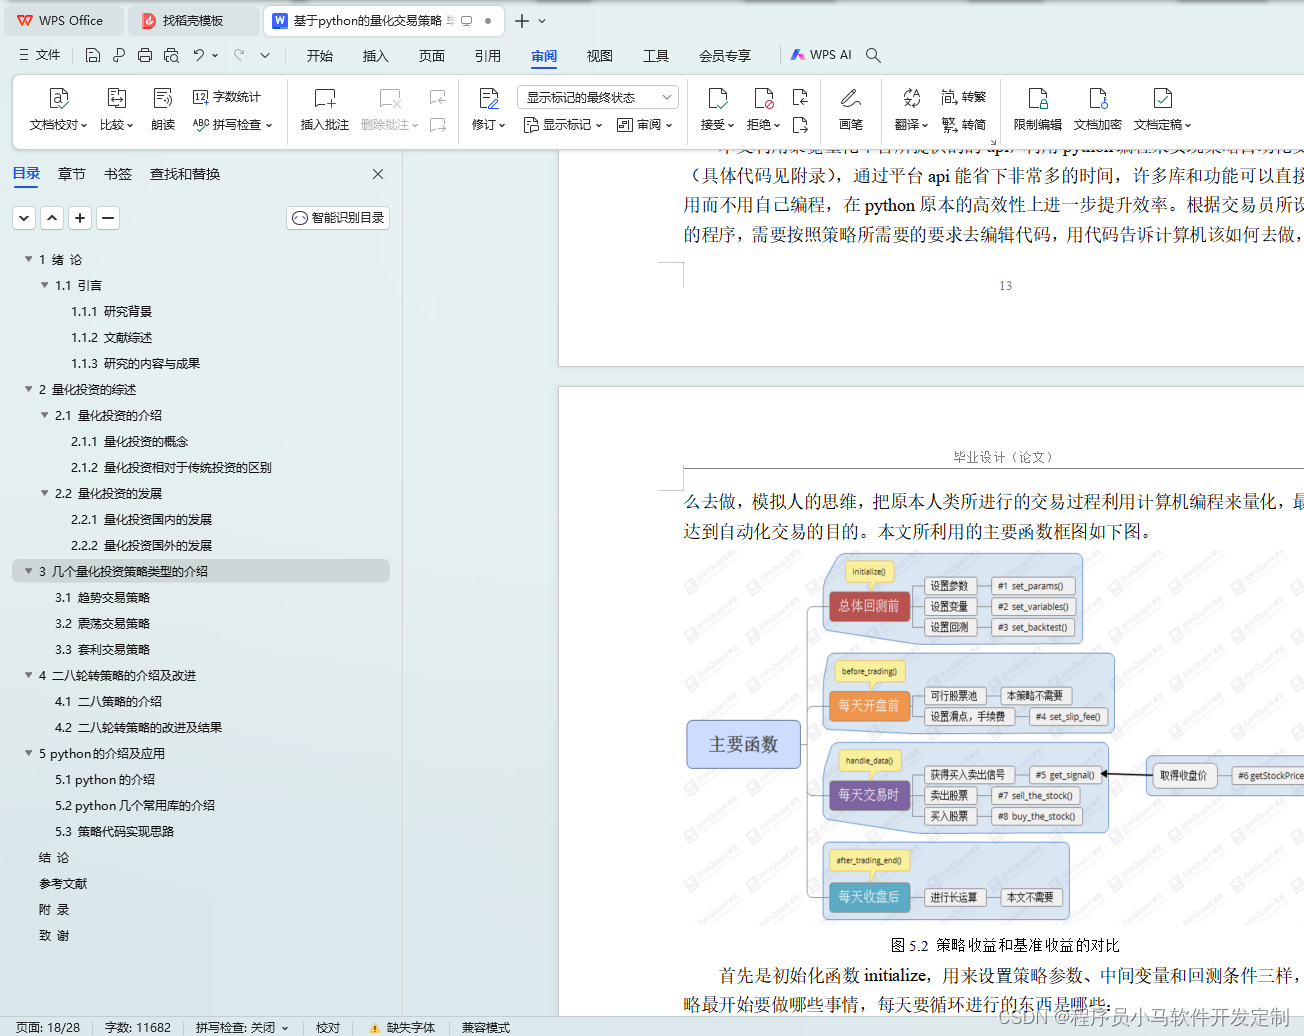Screen dimensions: 1304x1036
Task: Click the expand-level down arrow outline button
Action: 24,217
